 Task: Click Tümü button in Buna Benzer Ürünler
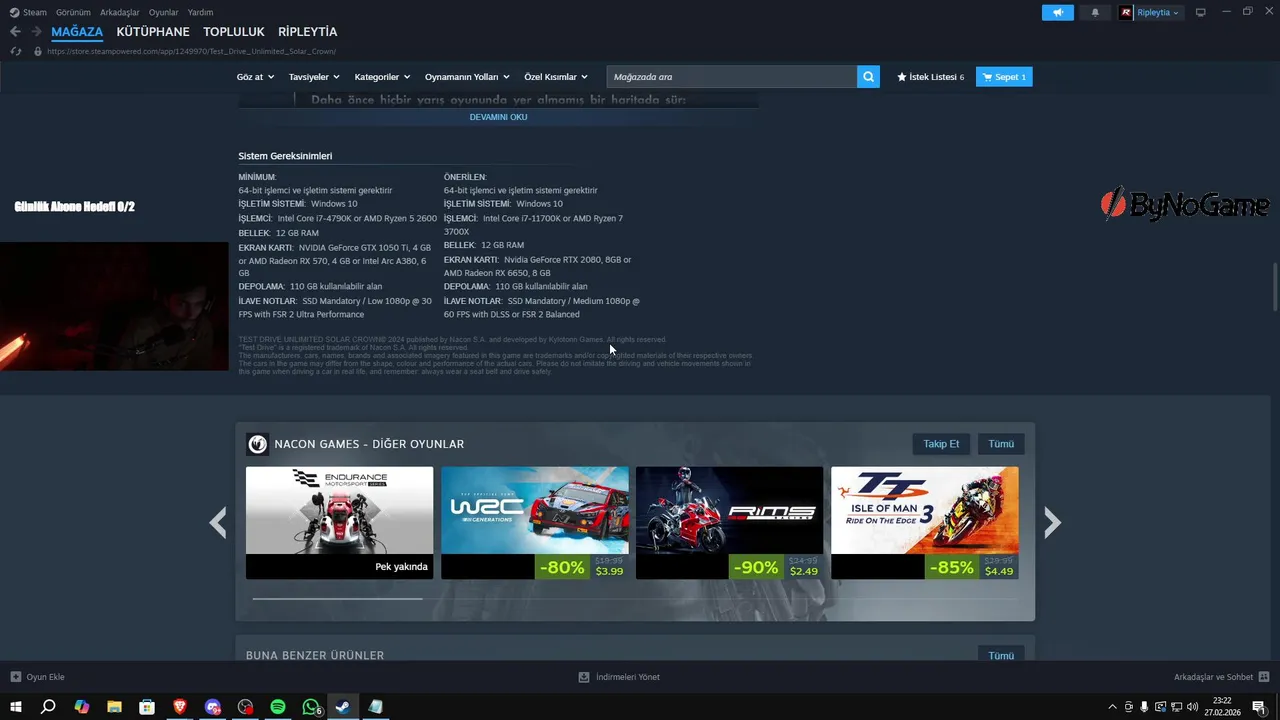tap(1001, 656)
